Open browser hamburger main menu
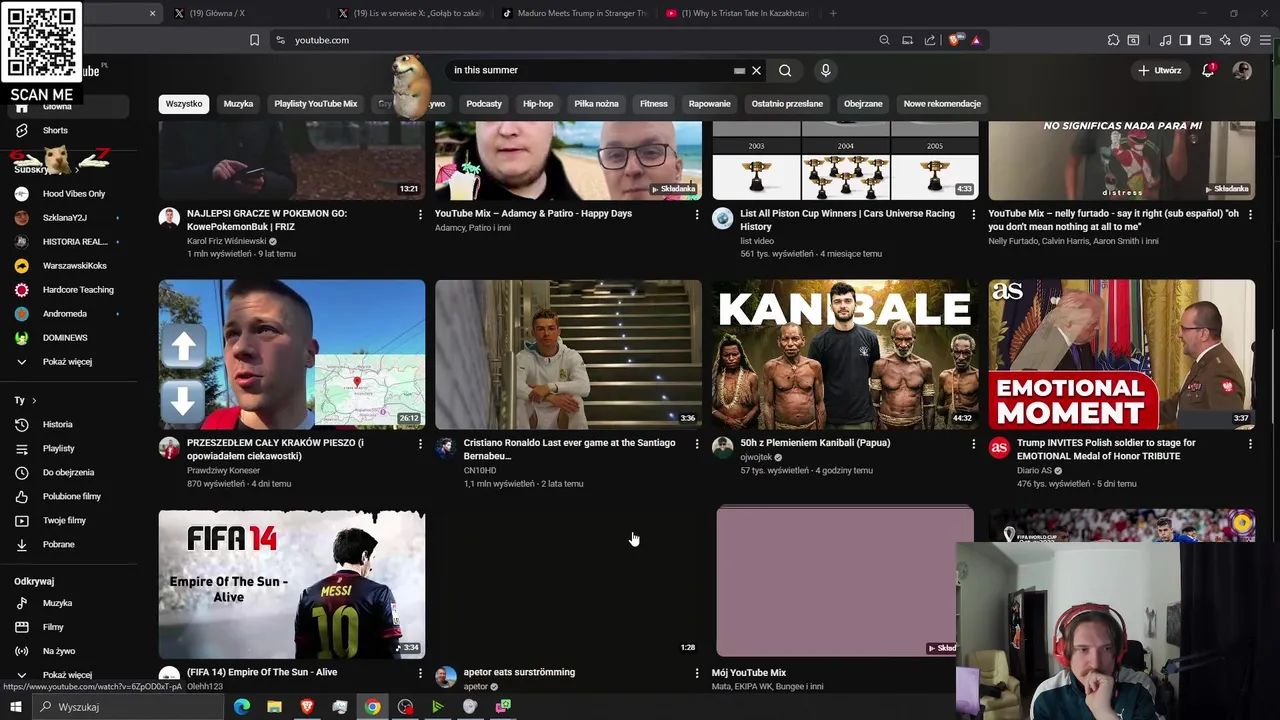The image size is (1280, 720). click(1265, 40)
